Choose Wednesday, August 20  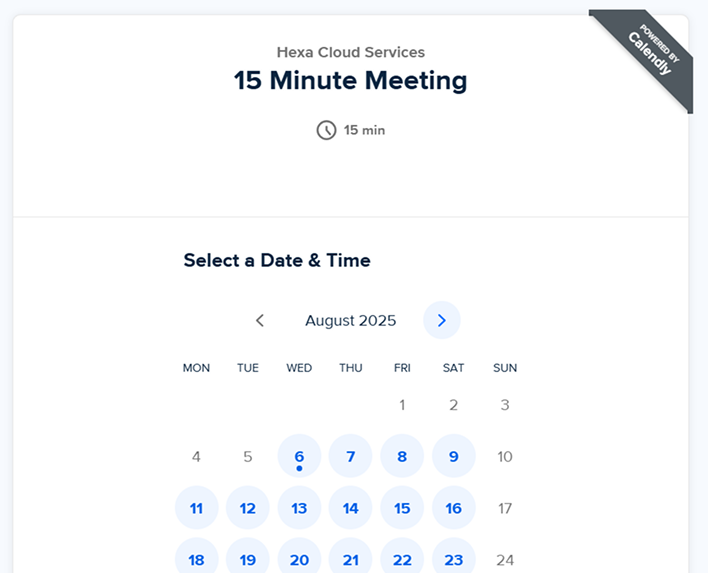coord(299,558)
